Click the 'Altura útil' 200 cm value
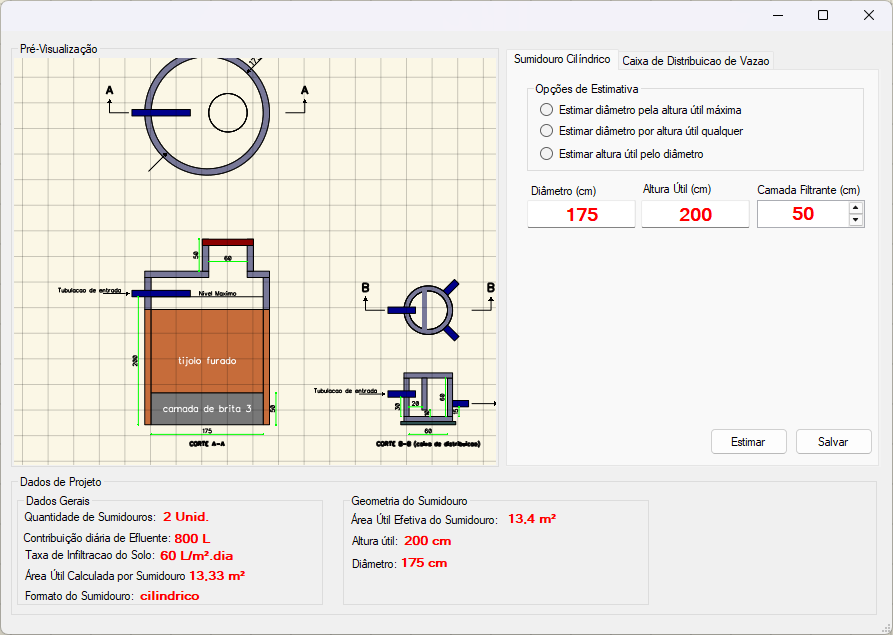The height and width of the screenshot is (635, 893). [x=428, y=541]
